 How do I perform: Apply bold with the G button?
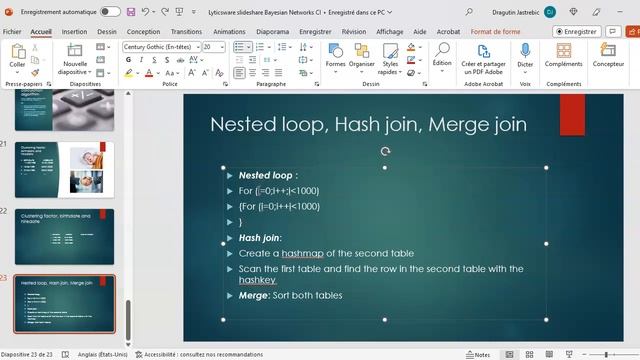coord(129,60)
